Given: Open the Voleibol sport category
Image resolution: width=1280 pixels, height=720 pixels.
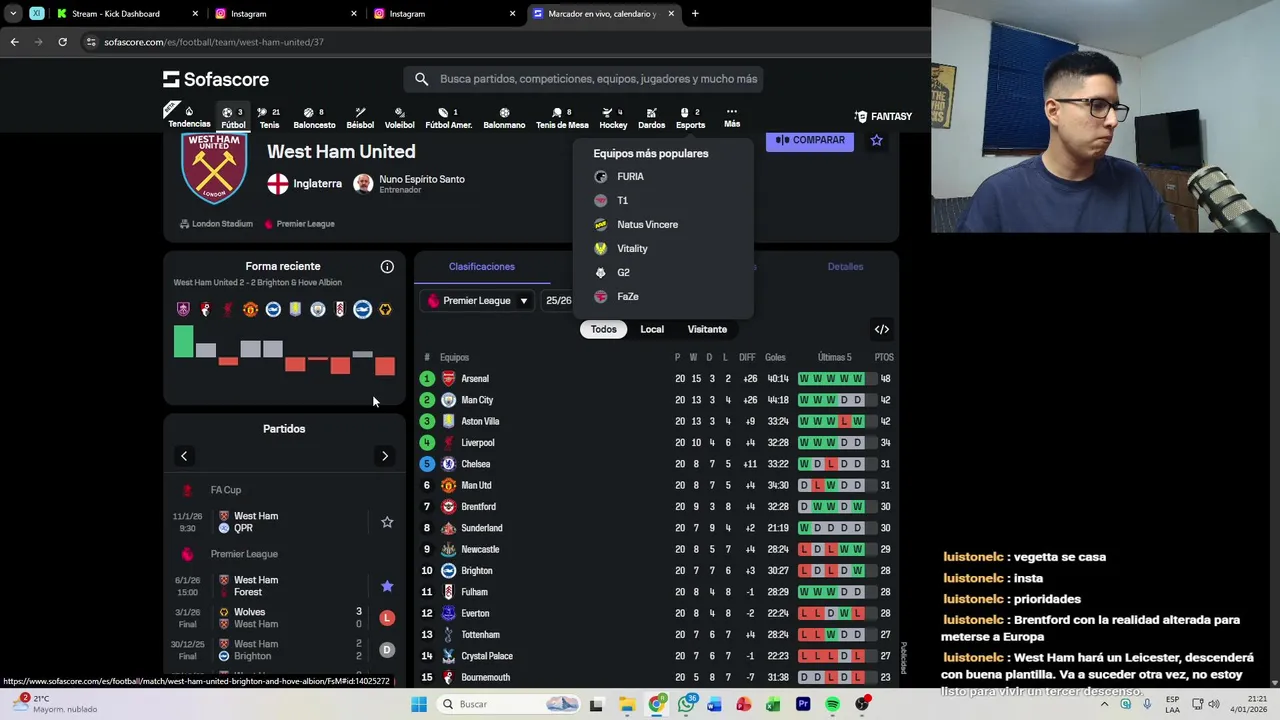Looking at the screenshot, I should tap(400, 118).
